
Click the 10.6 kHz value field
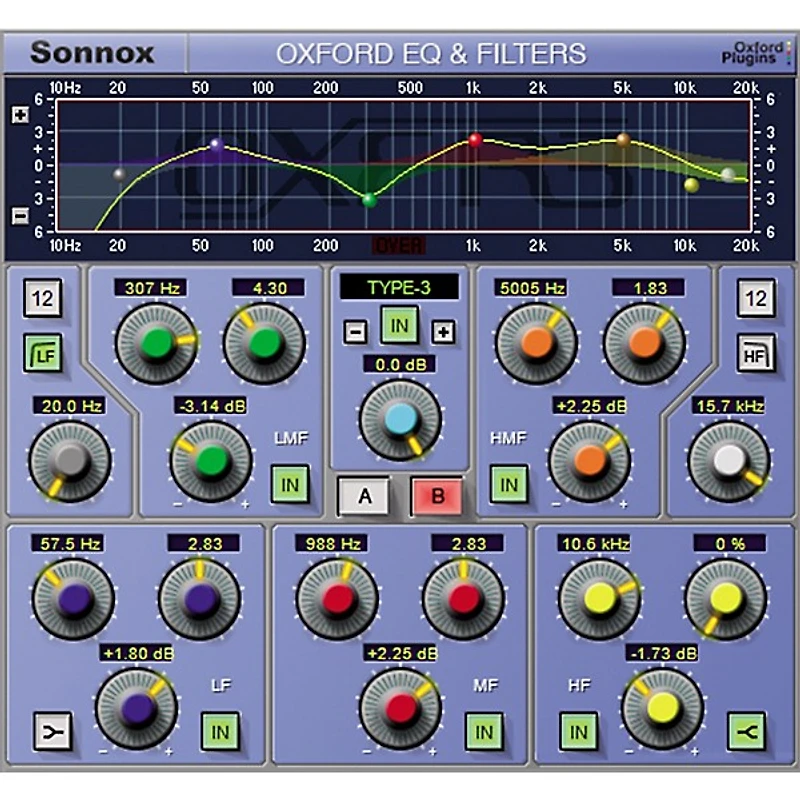coord(595,543)
